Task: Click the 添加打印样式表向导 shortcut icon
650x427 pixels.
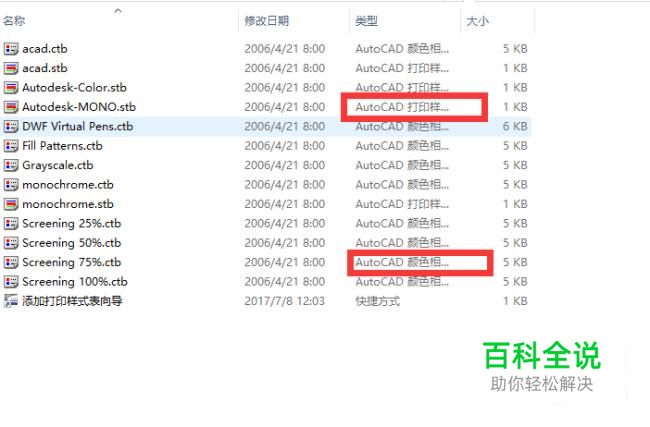Action: tap(11, 301)
